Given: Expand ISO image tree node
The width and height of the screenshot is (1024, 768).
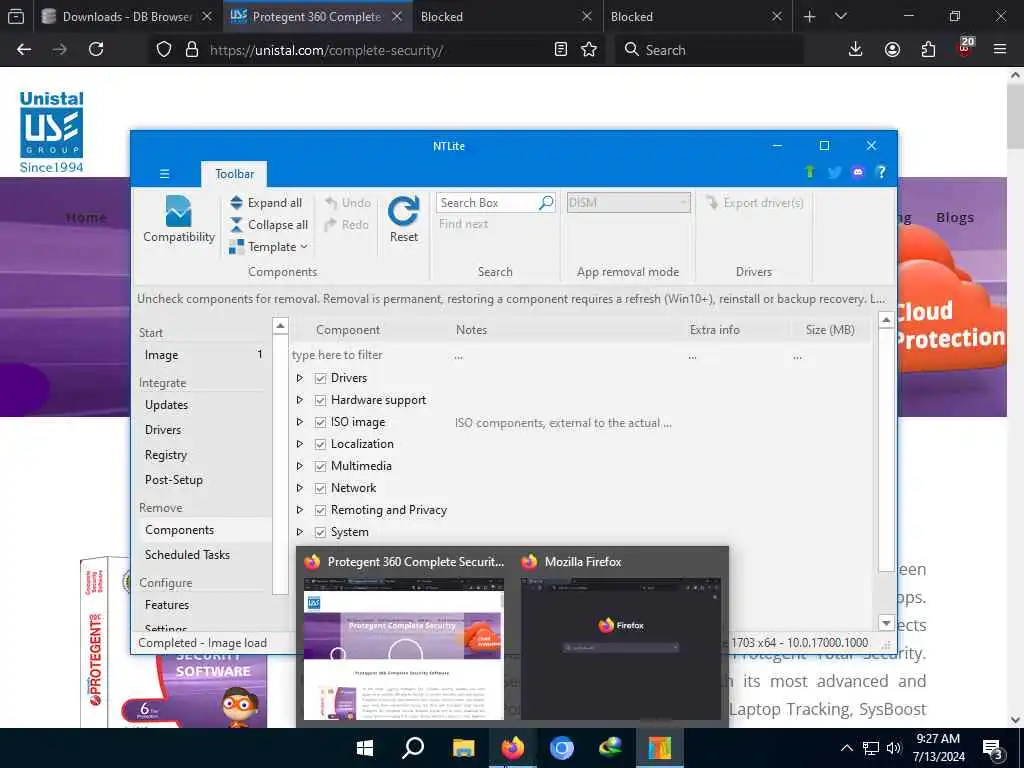Looking at the screenshot, I should (300, 423).
